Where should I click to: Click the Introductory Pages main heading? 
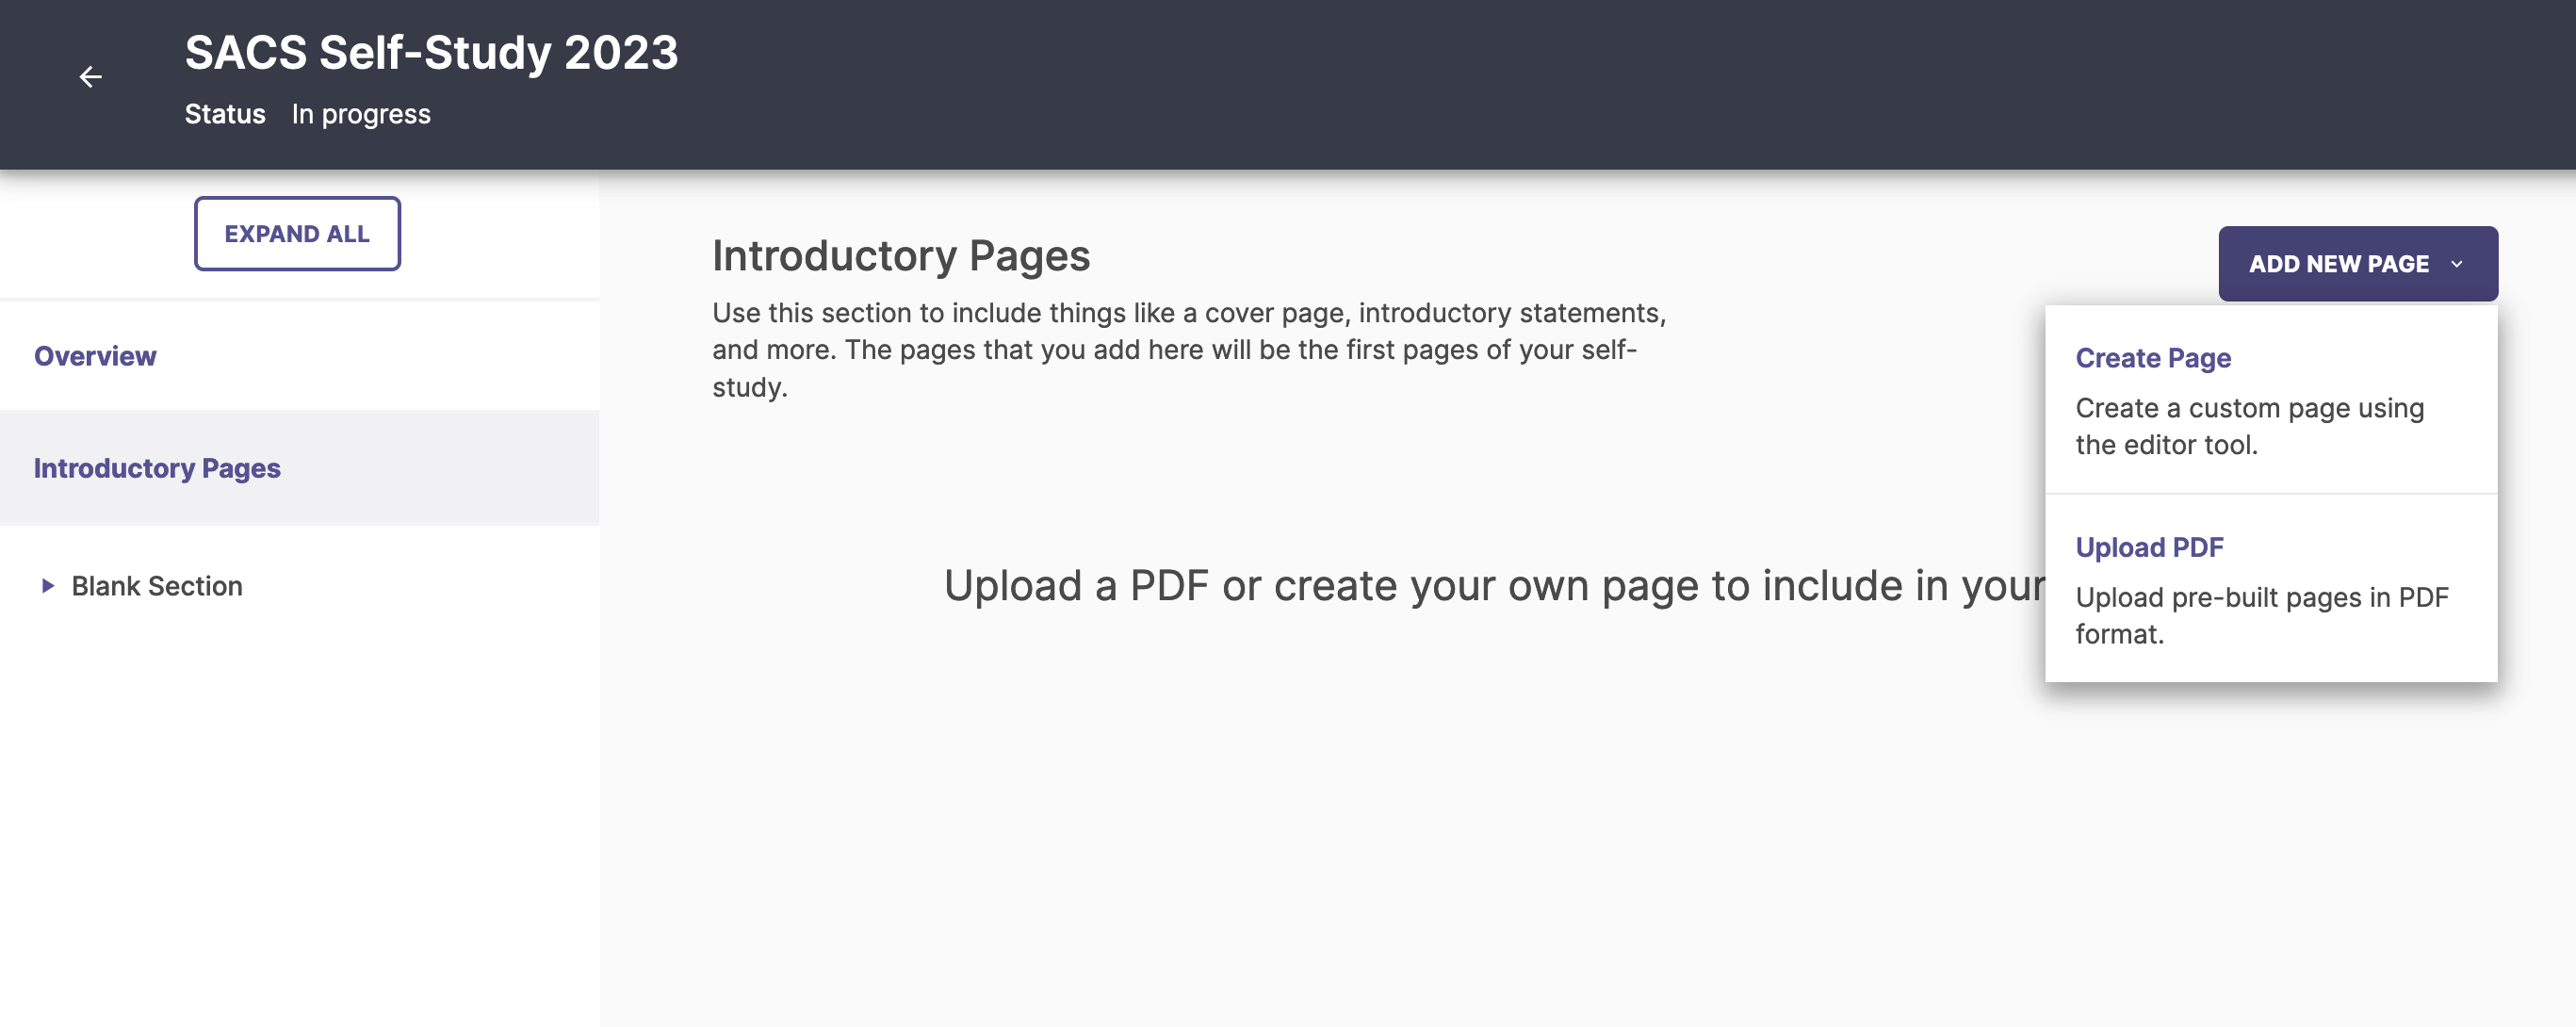click(901, 256)
